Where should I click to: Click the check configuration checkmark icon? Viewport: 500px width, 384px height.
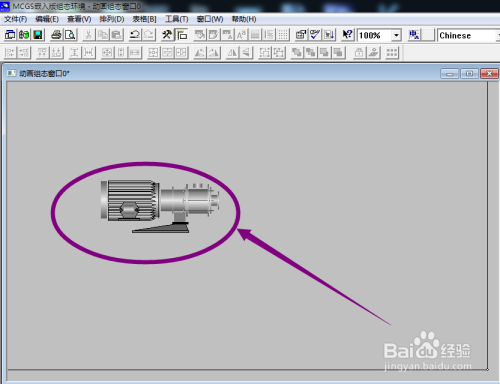(315, 35)
